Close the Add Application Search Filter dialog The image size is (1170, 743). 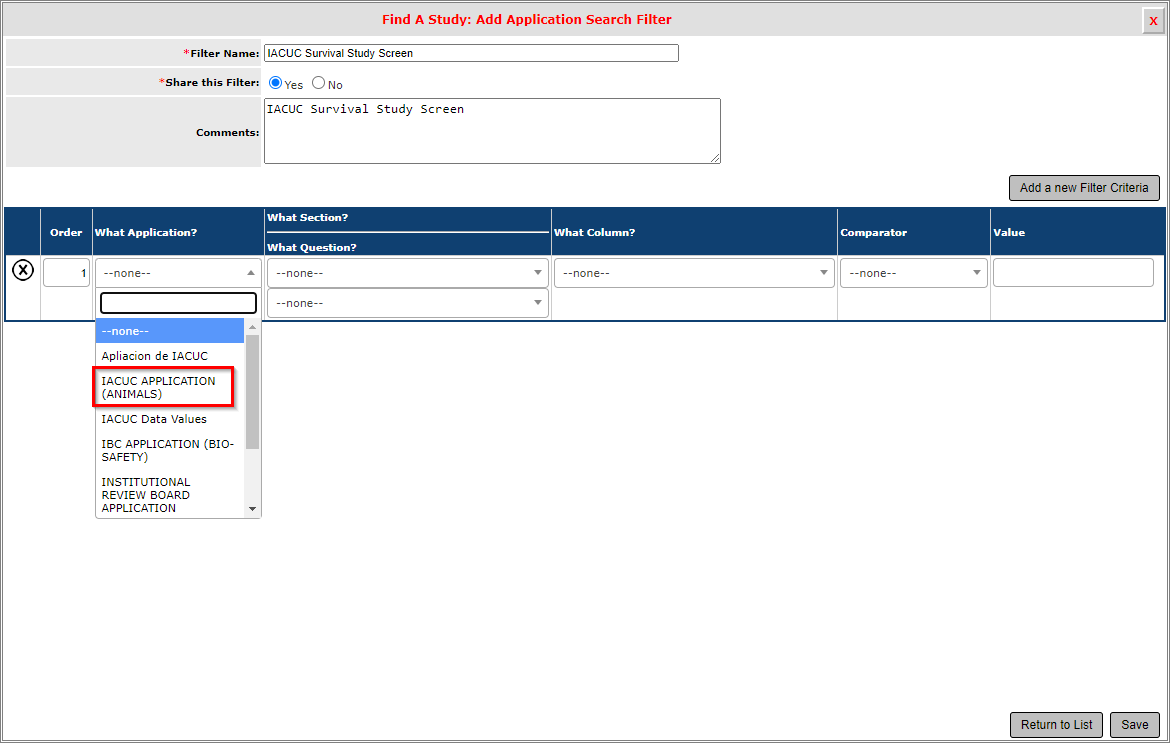[1153, 21]
